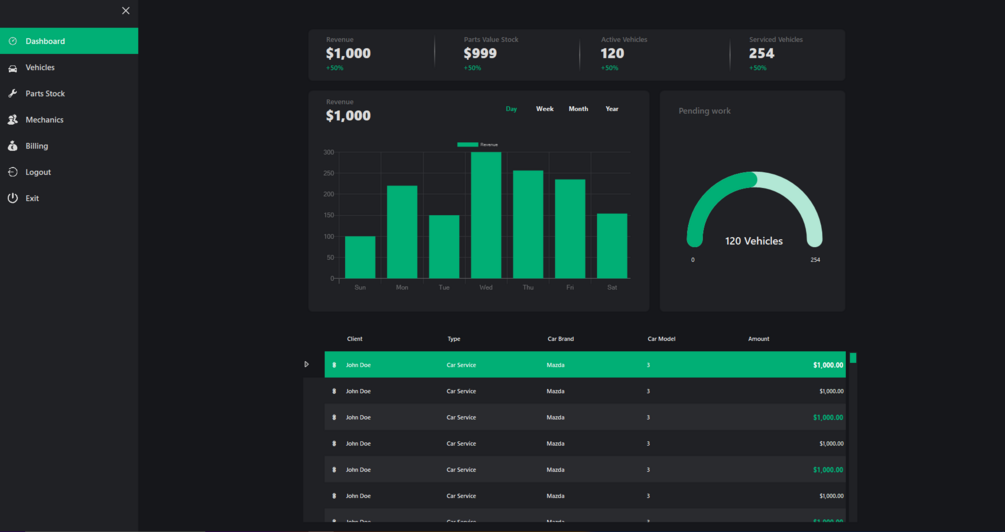The height and width of the screenshot is (532, 1005).
Task: Click the "0" minimum label under gauge
Action: [693, 260]
